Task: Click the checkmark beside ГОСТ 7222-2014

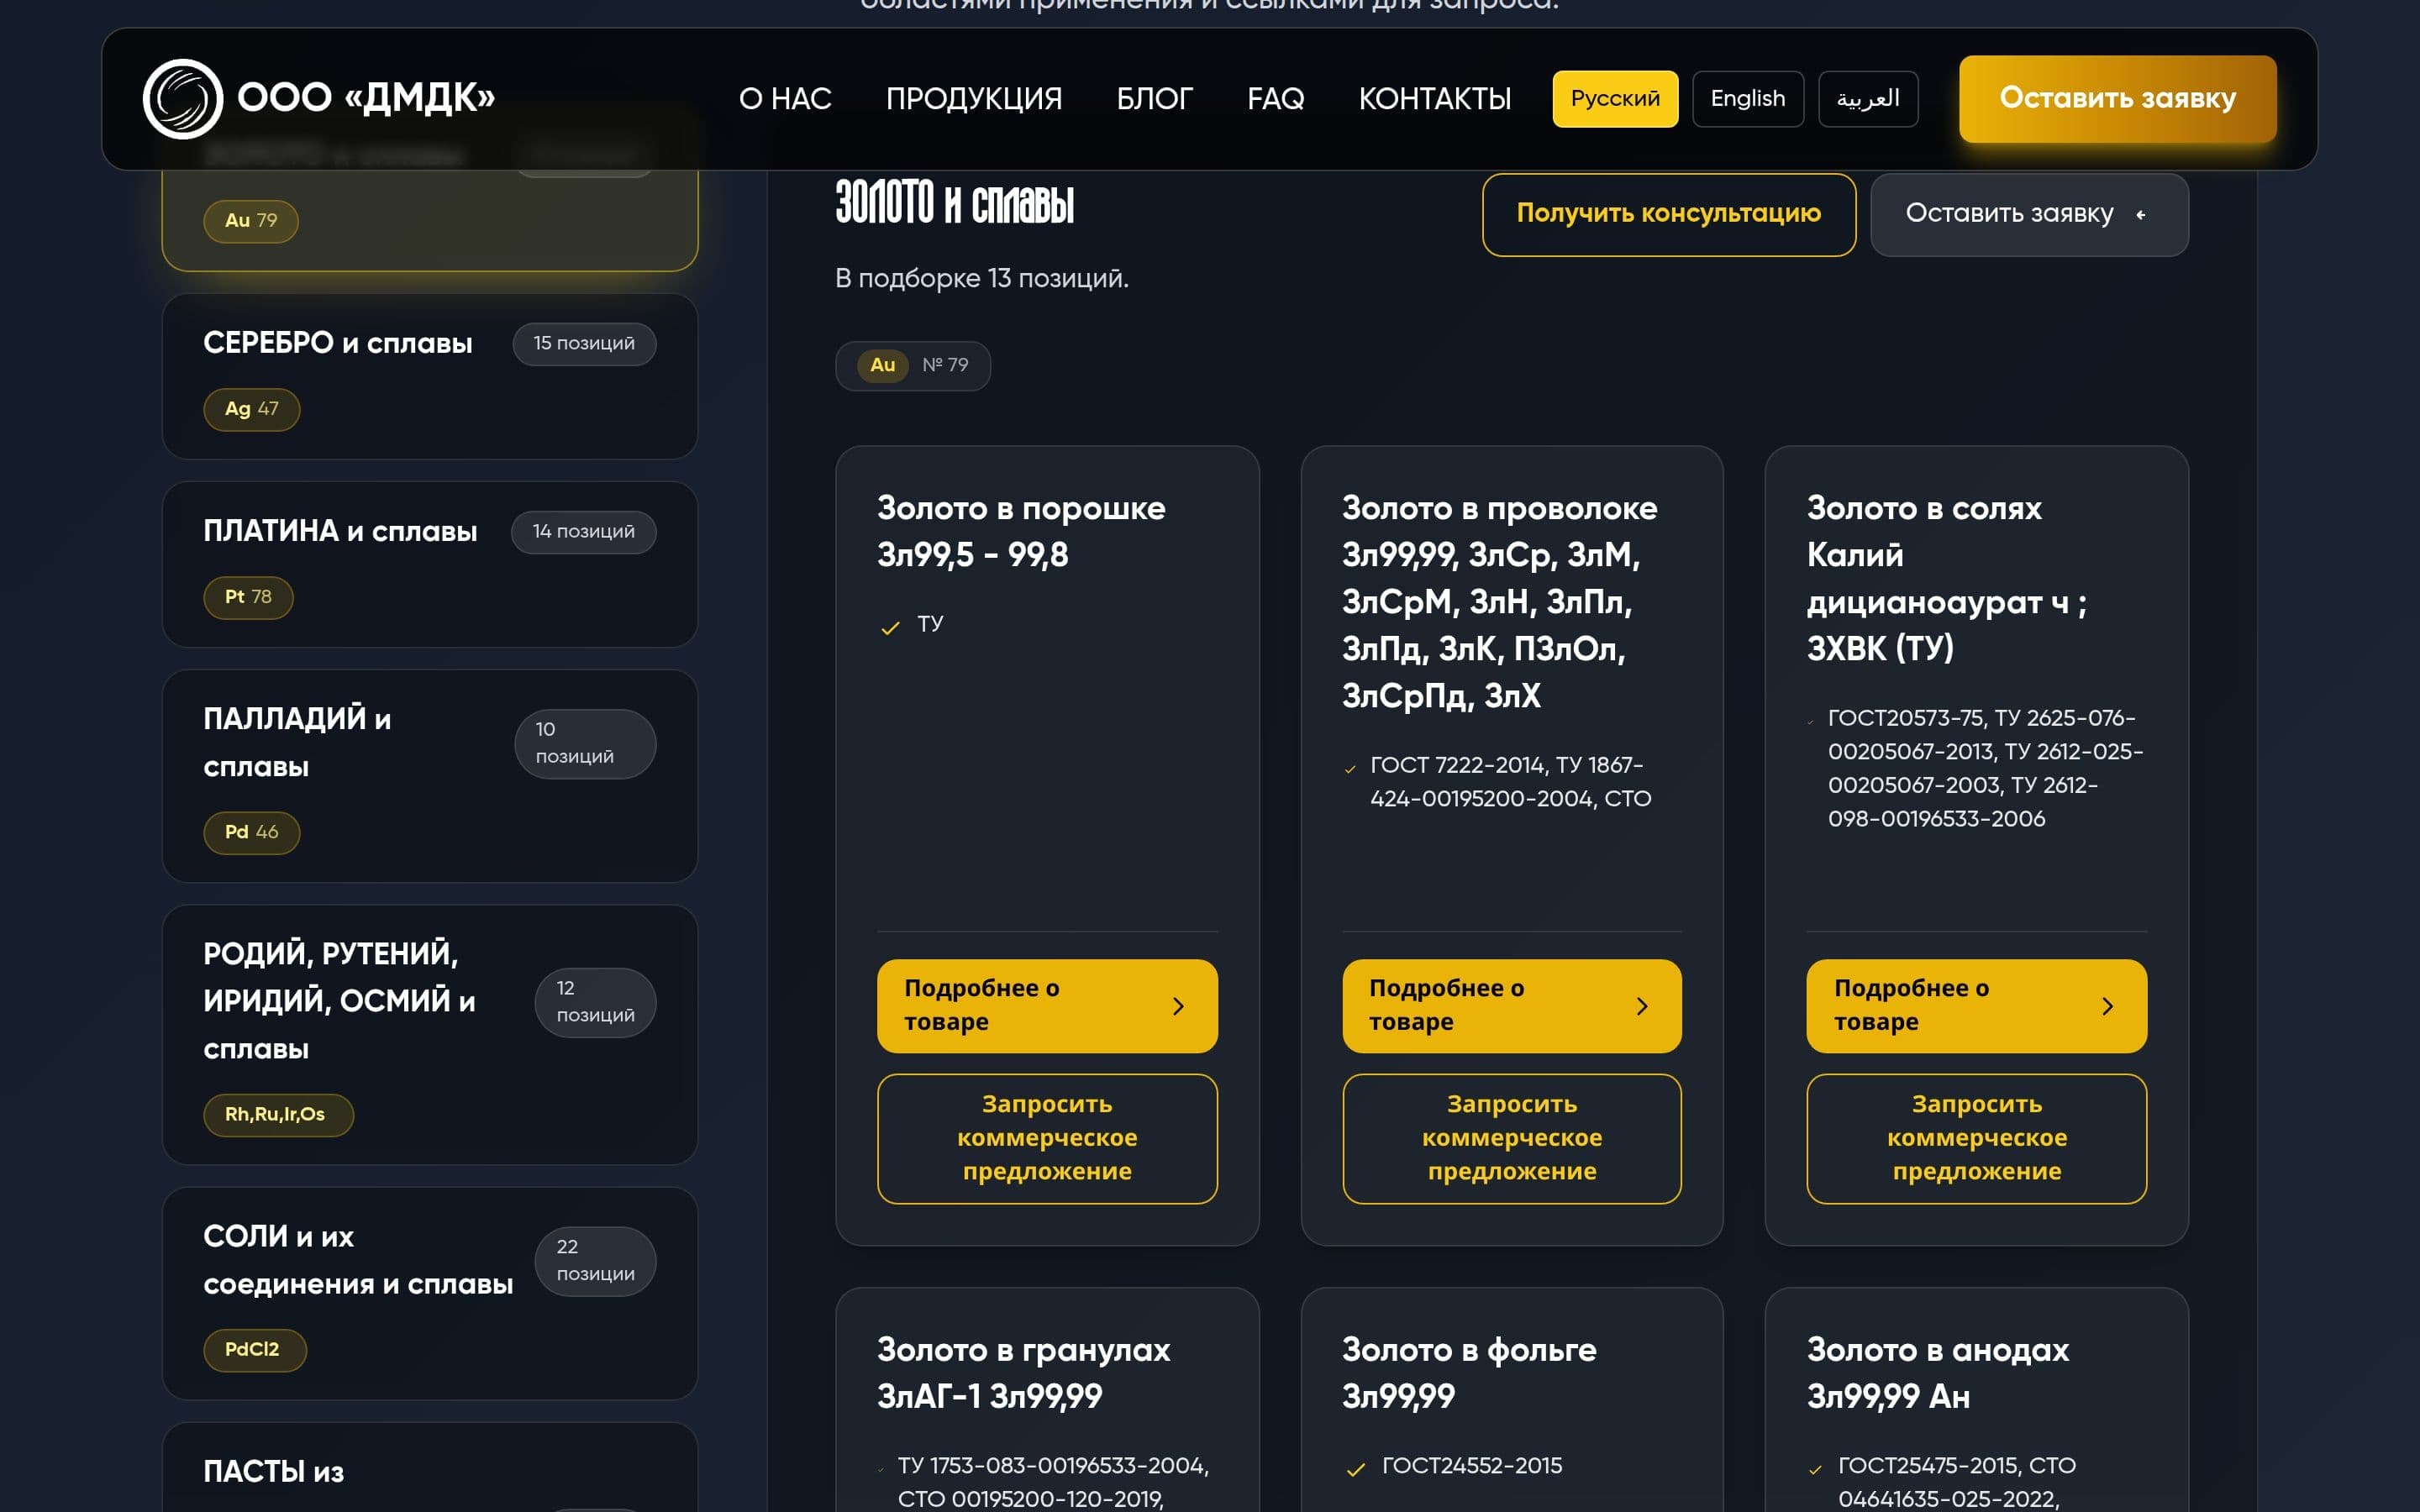Action: click(1350, 769)
